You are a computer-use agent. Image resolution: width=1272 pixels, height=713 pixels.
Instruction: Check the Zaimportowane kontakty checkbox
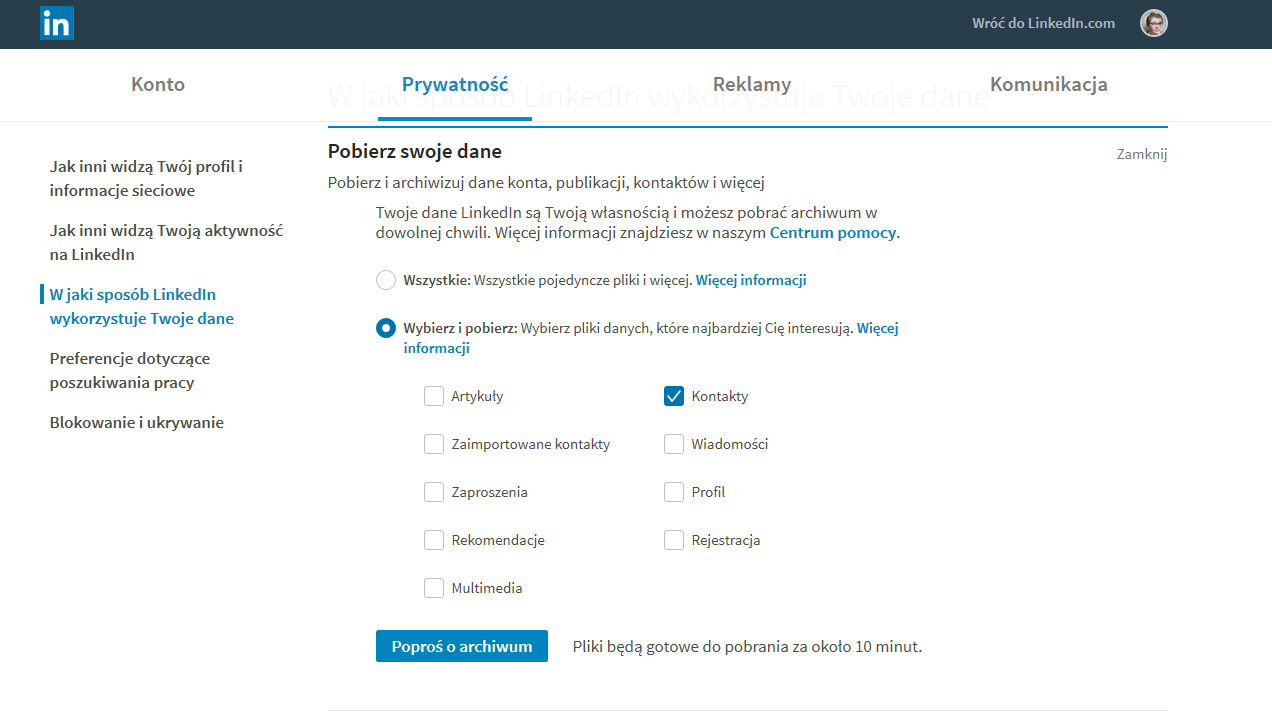click(434, 444)
